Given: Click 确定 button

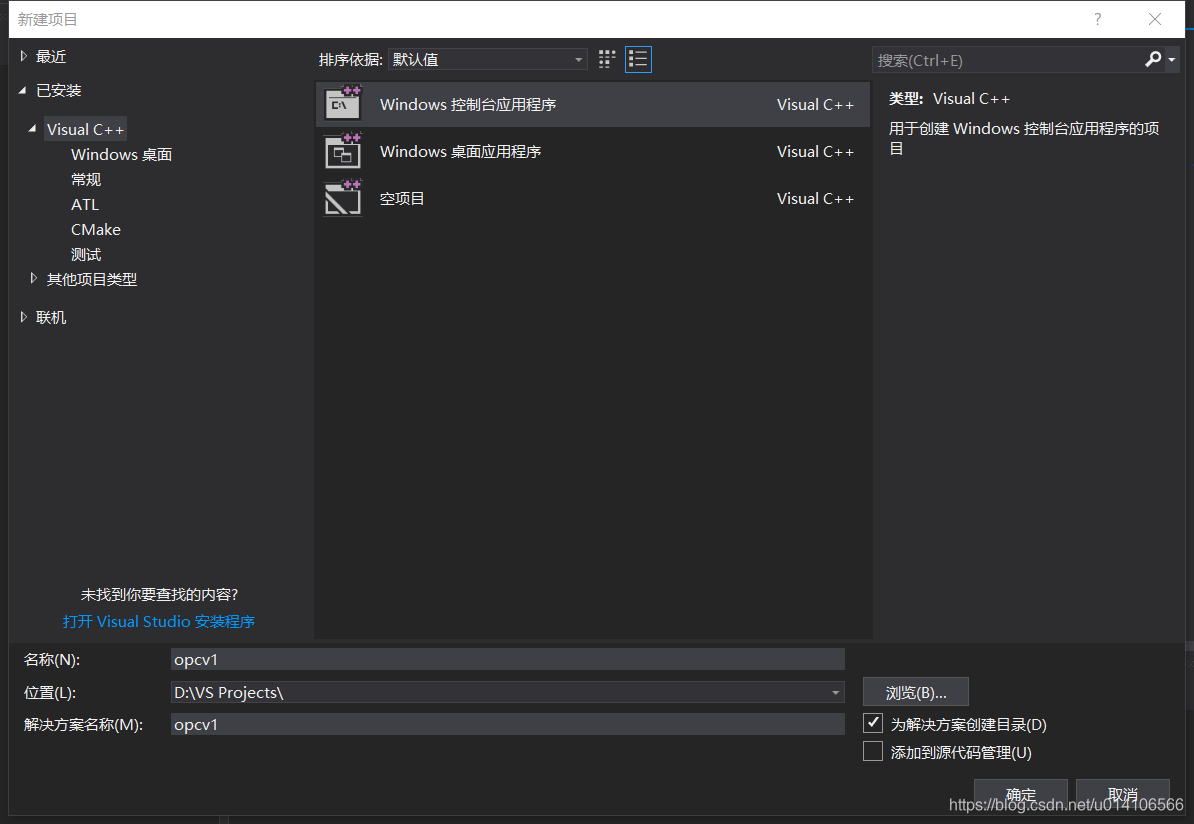Looking at the screenshot, I should click(x=1021, y=794).
